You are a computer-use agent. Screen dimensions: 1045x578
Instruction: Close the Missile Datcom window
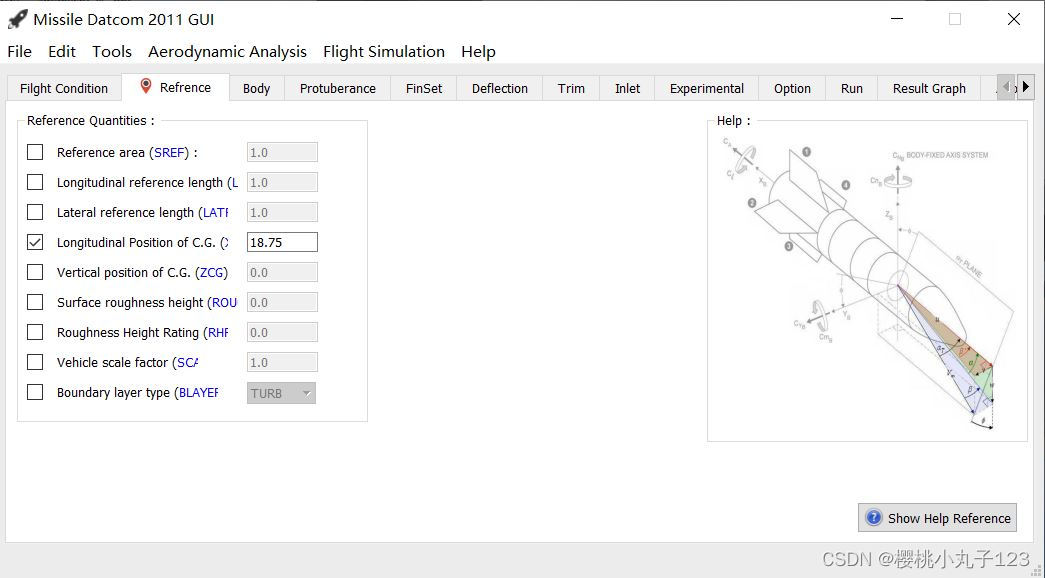1014,19
